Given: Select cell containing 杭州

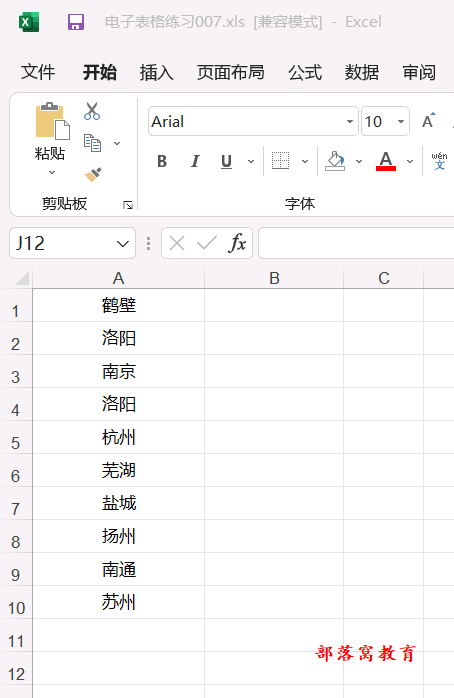Looking at the screenshot, I should 118,437.
